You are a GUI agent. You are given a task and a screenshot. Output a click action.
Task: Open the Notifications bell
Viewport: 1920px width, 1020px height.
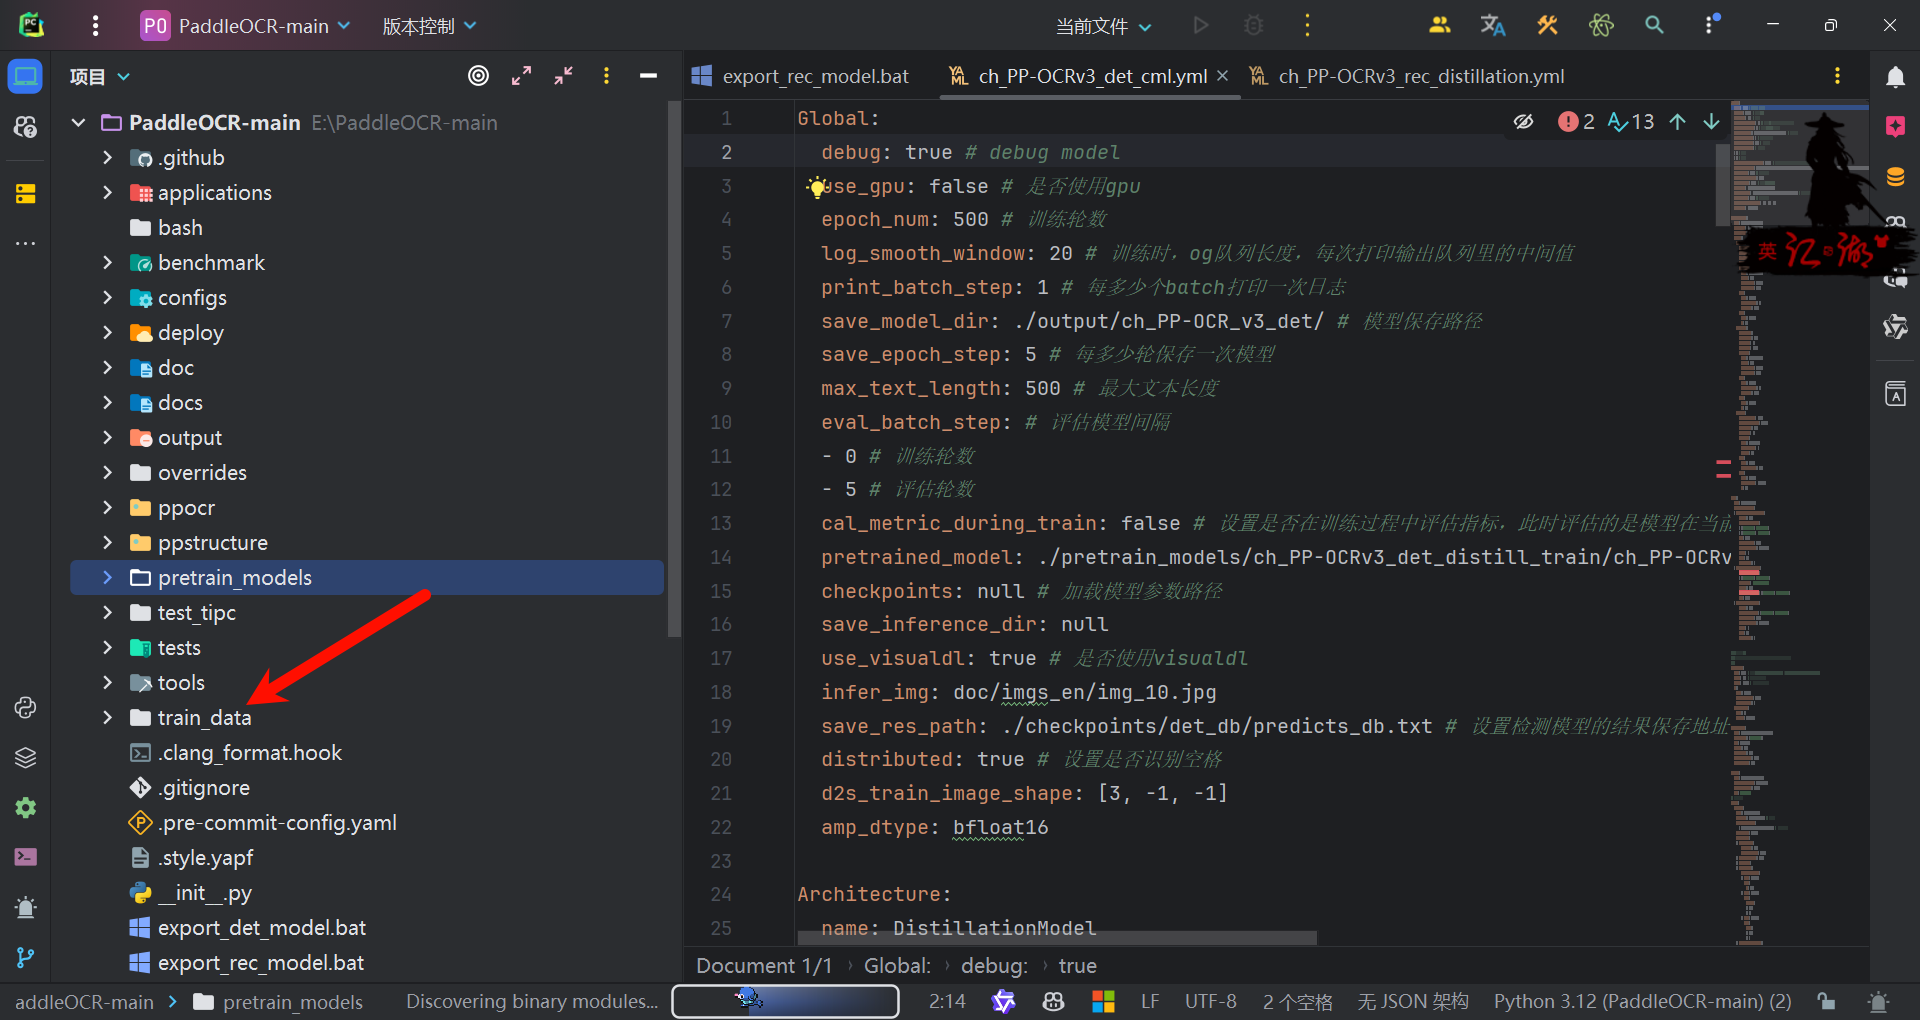[1895, 77]
